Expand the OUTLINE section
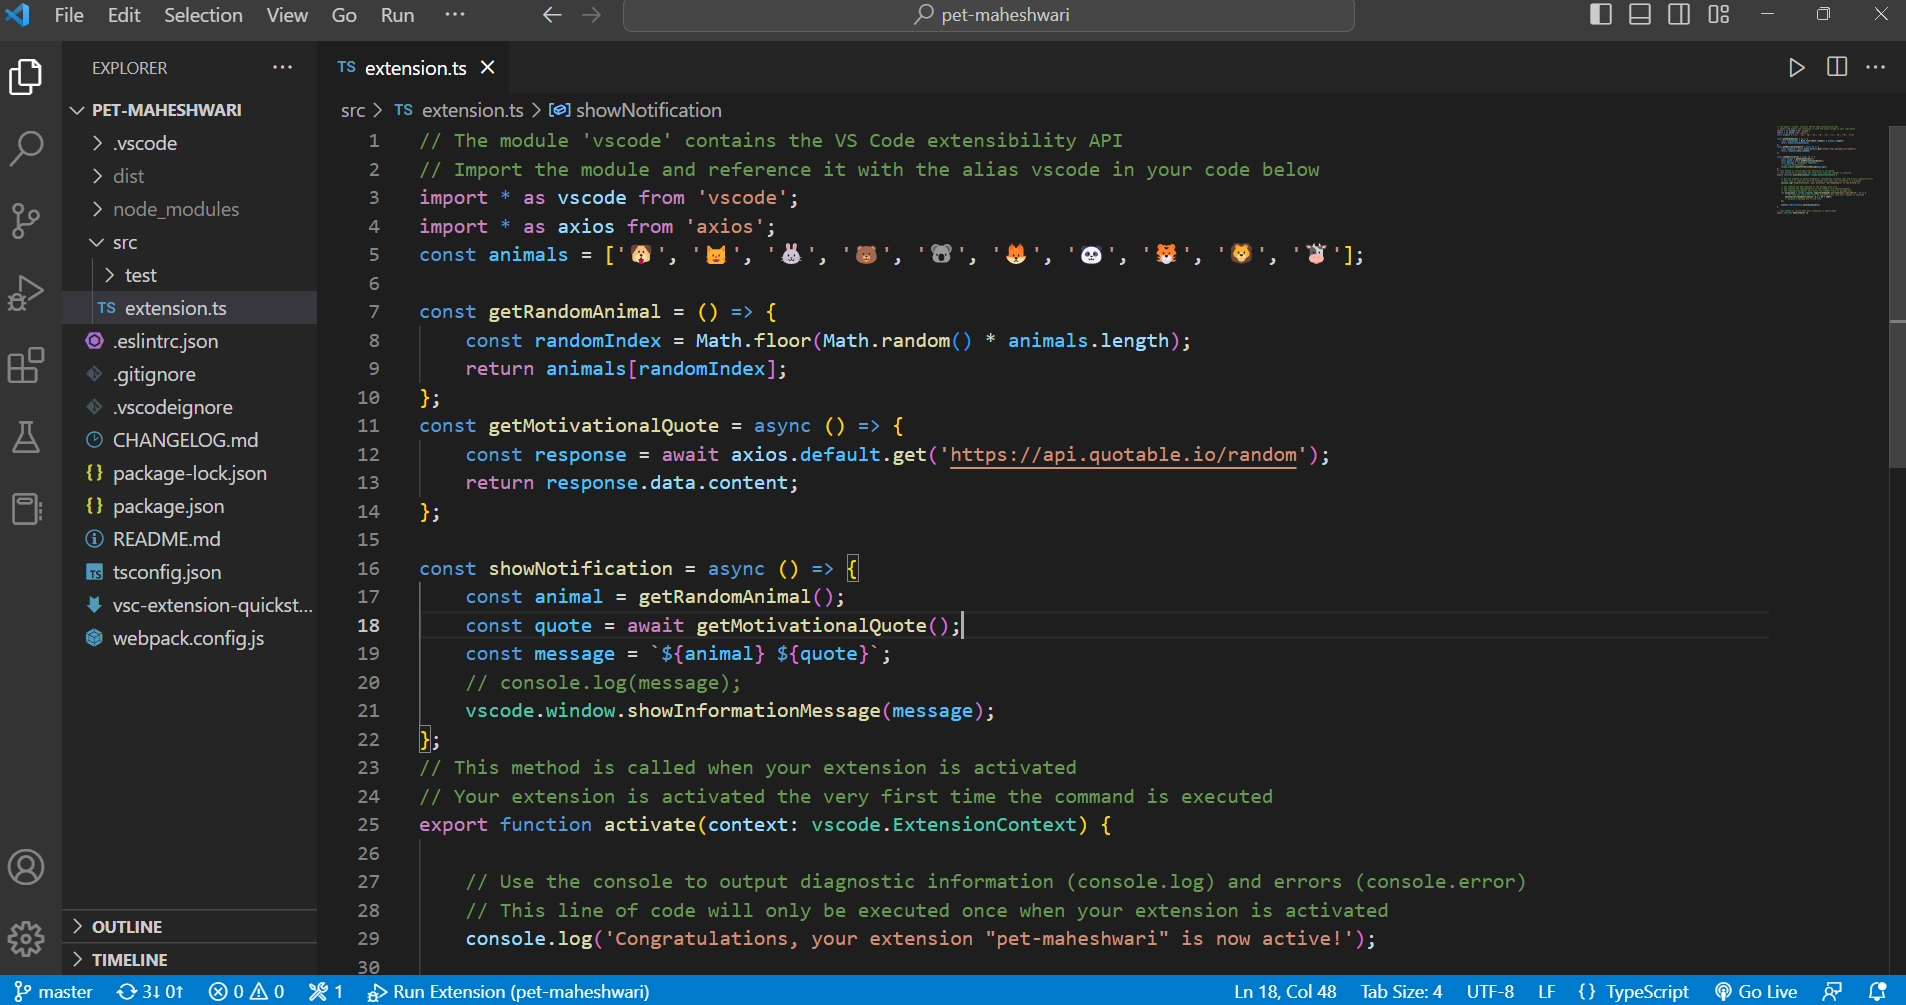This screenshot has height=1005, width=1906. 126,927
